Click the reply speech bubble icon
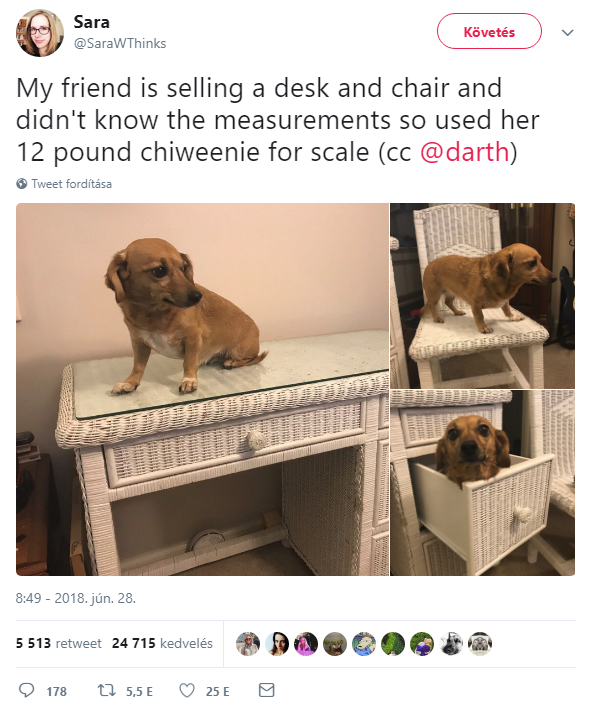This screenshot has width=599, height=723. (26, 690)
